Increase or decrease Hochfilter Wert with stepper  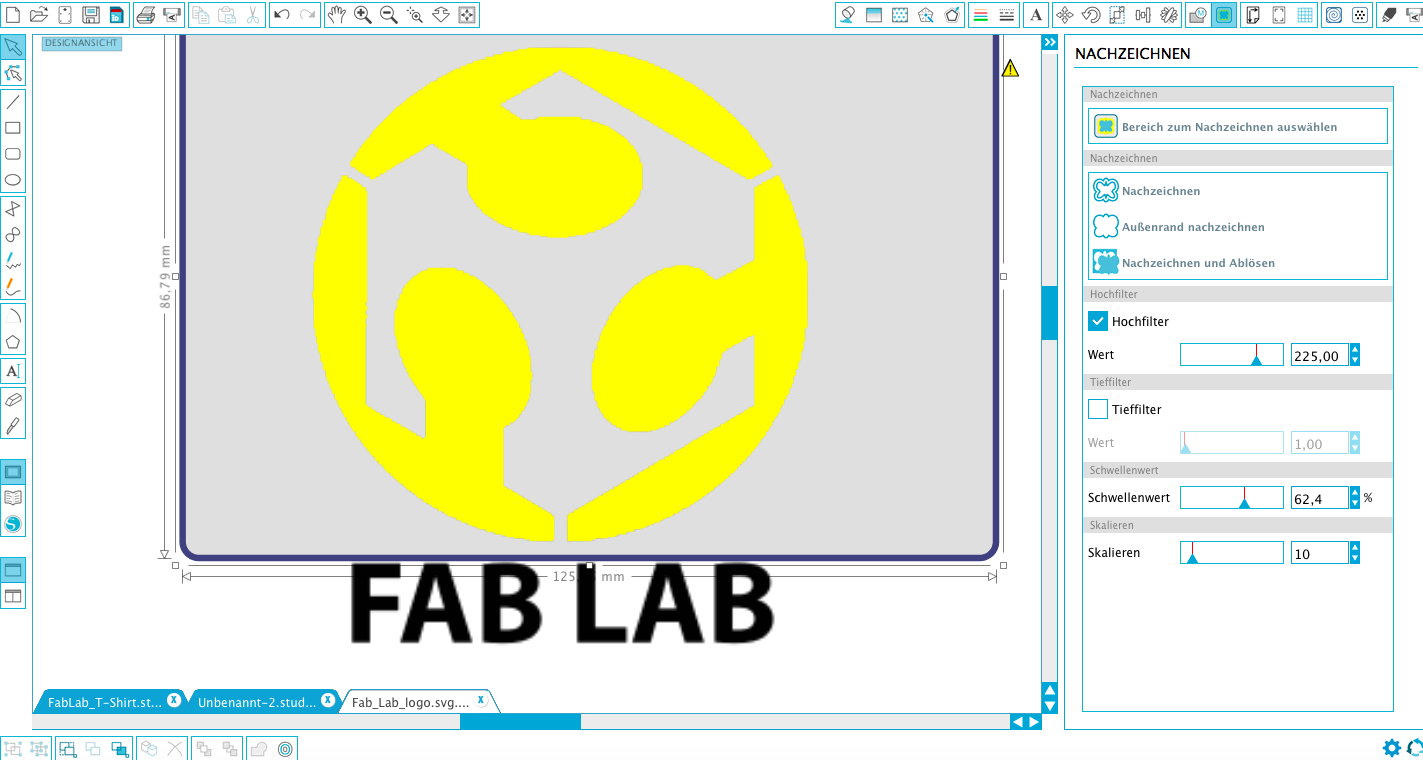pyautogui.click(x=1355, y=355)
